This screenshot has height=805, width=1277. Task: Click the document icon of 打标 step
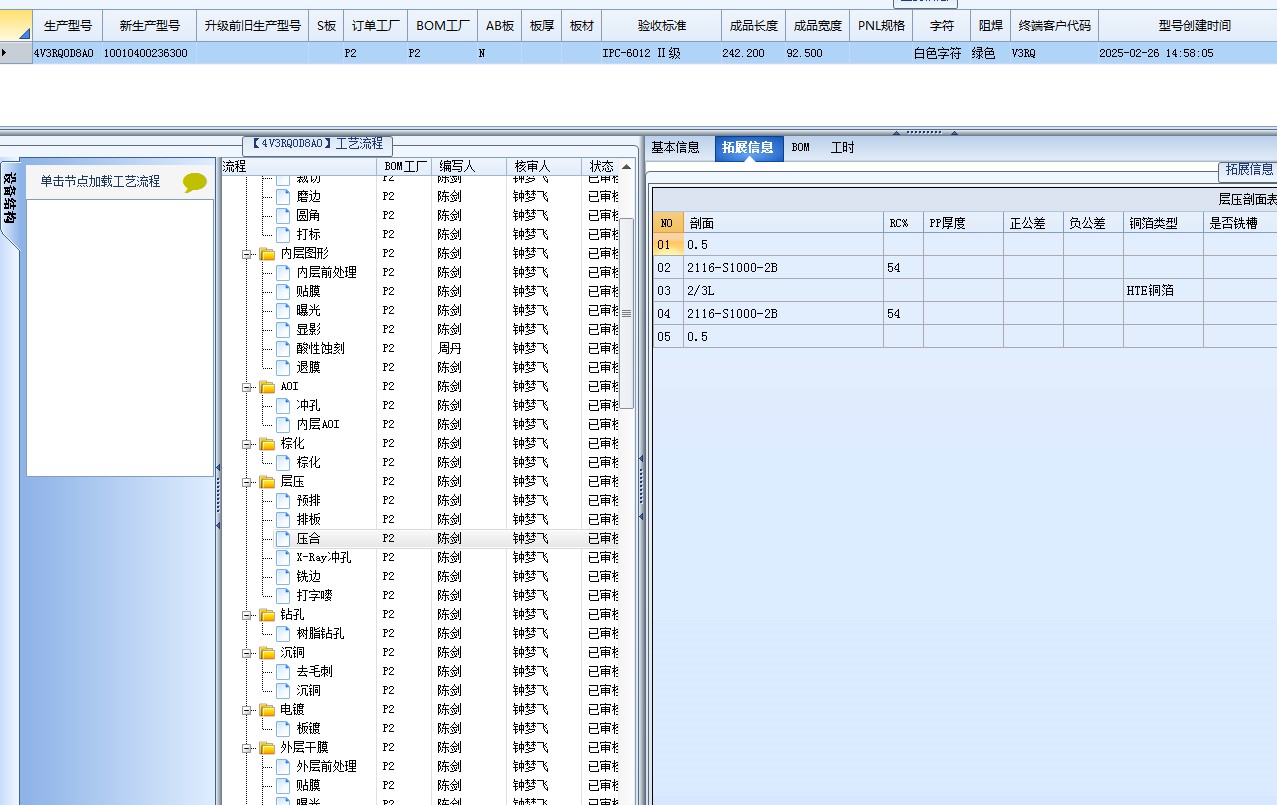[283, 234]
